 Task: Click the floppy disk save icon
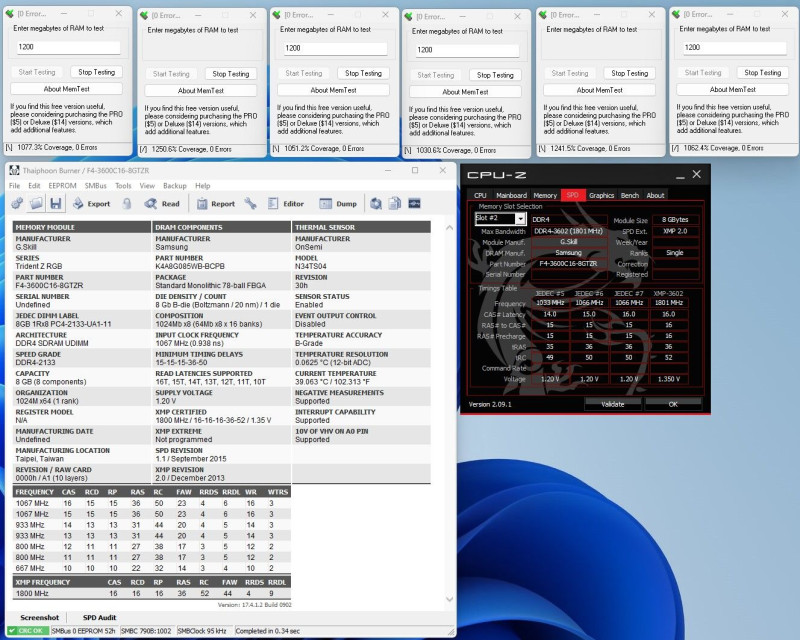click(x=56, y=204)
